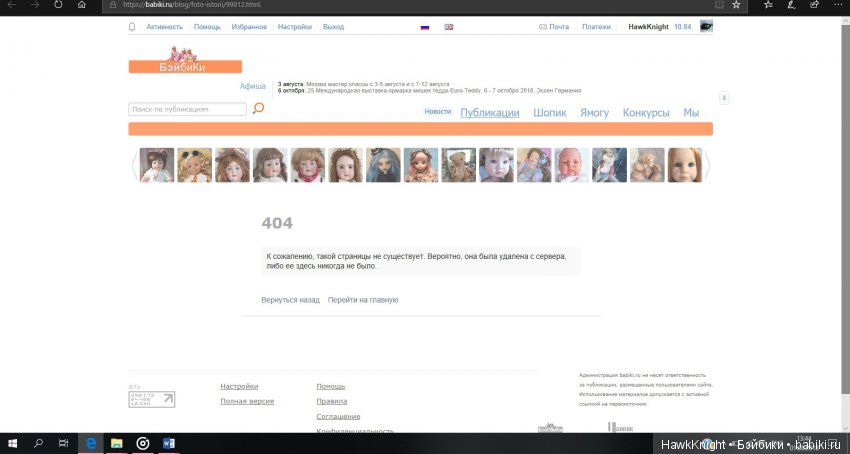Screen dimensions: 850x454
Task: Open the Публикации tab
Action: (489, 113)
